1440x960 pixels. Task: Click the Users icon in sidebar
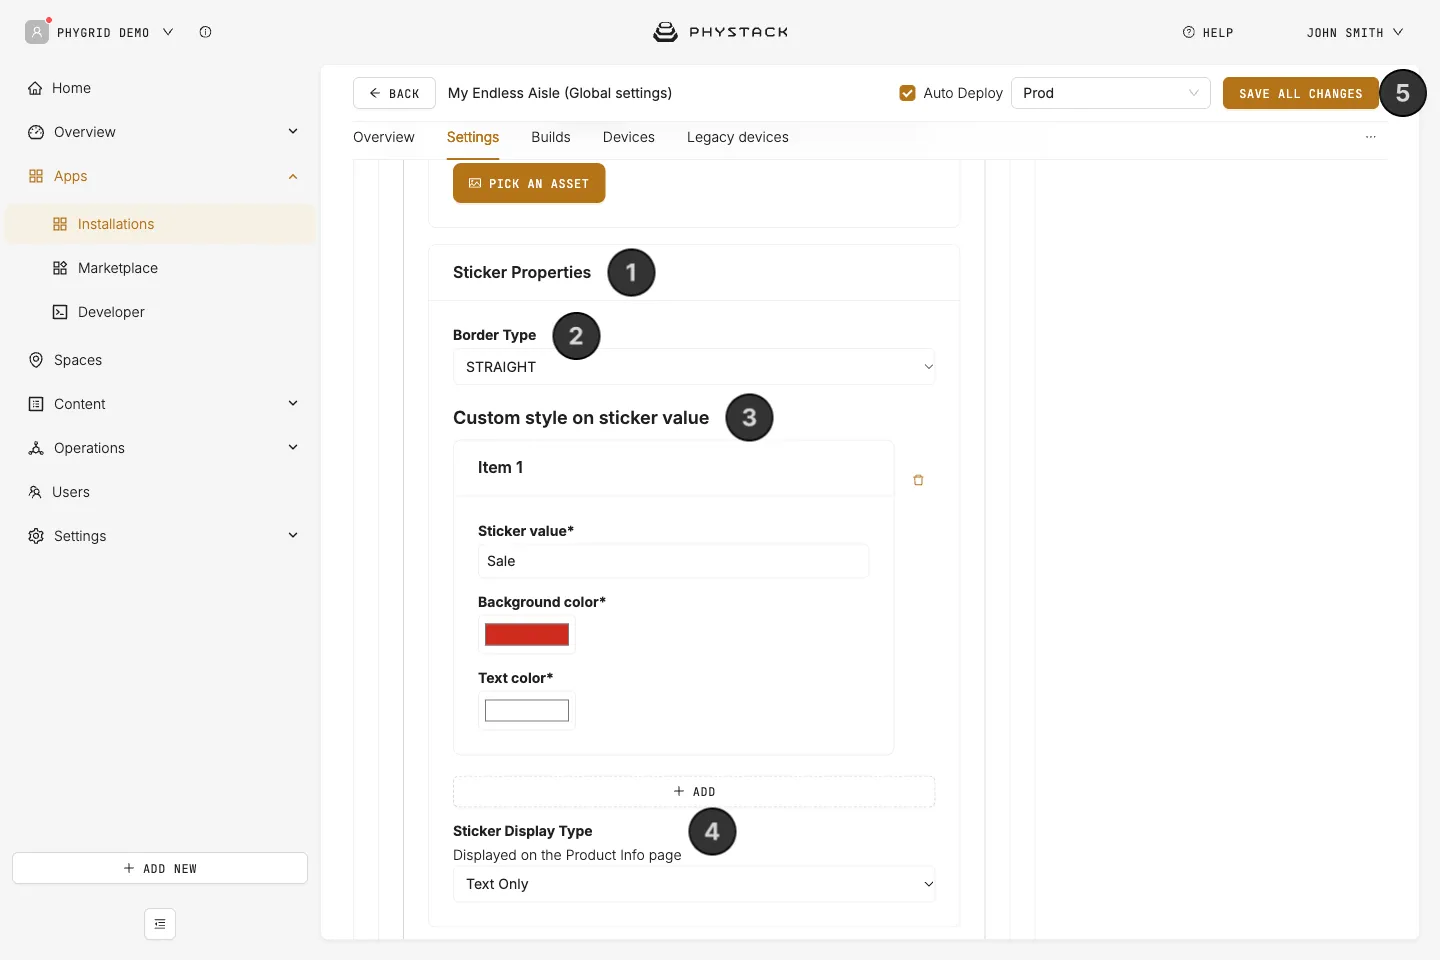pos(35,492)
